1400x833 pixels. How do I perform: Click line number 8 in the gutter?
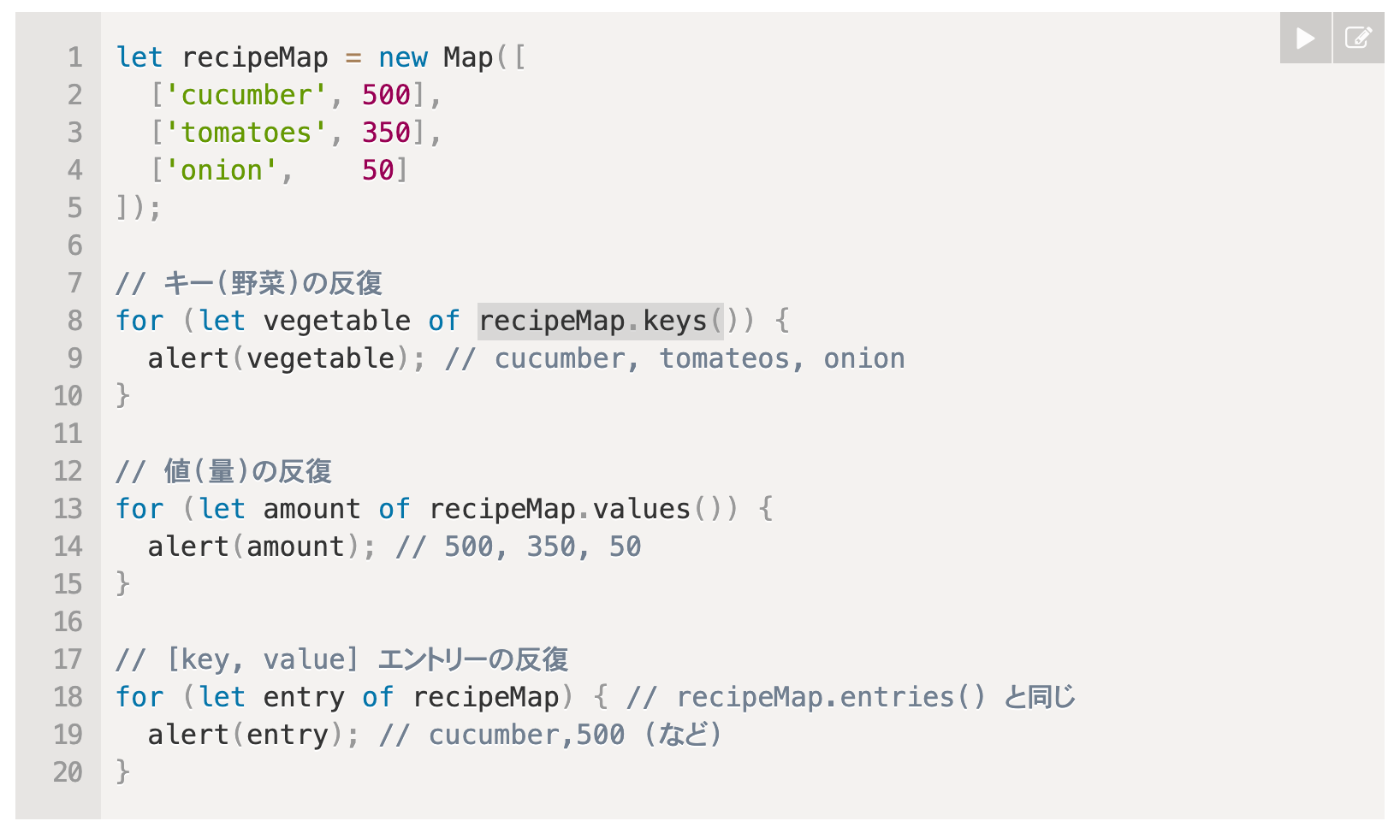point(73,320)
